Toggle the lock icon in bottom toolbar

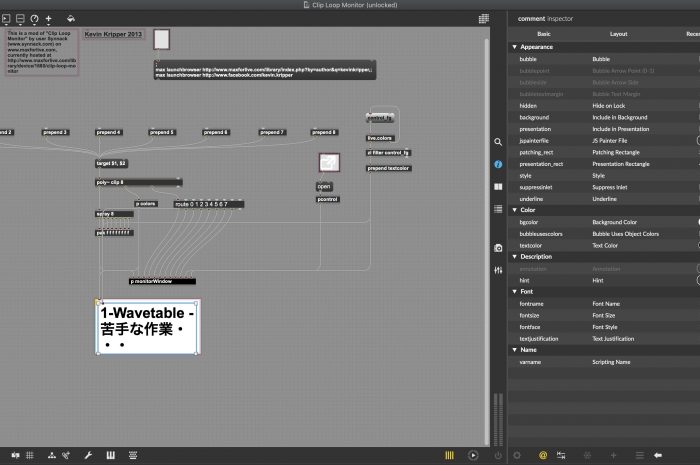pyautogui.click(x=16, y=455)
